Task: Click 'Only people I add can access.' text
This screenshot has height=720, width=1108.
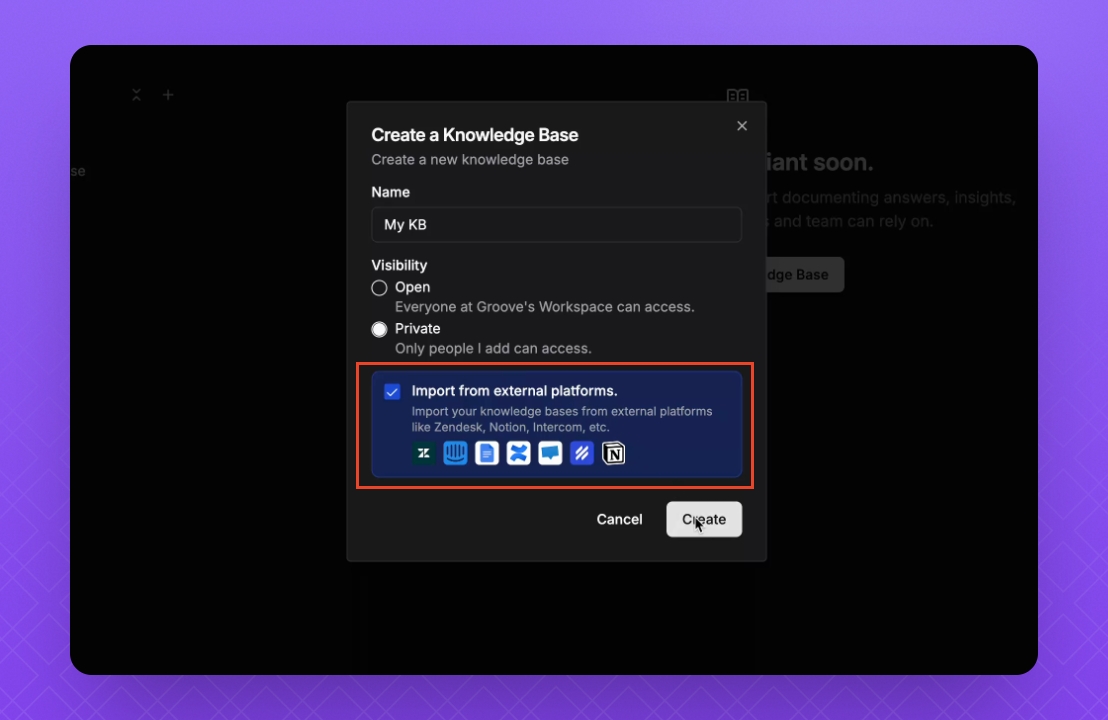Action: (493, 348)
